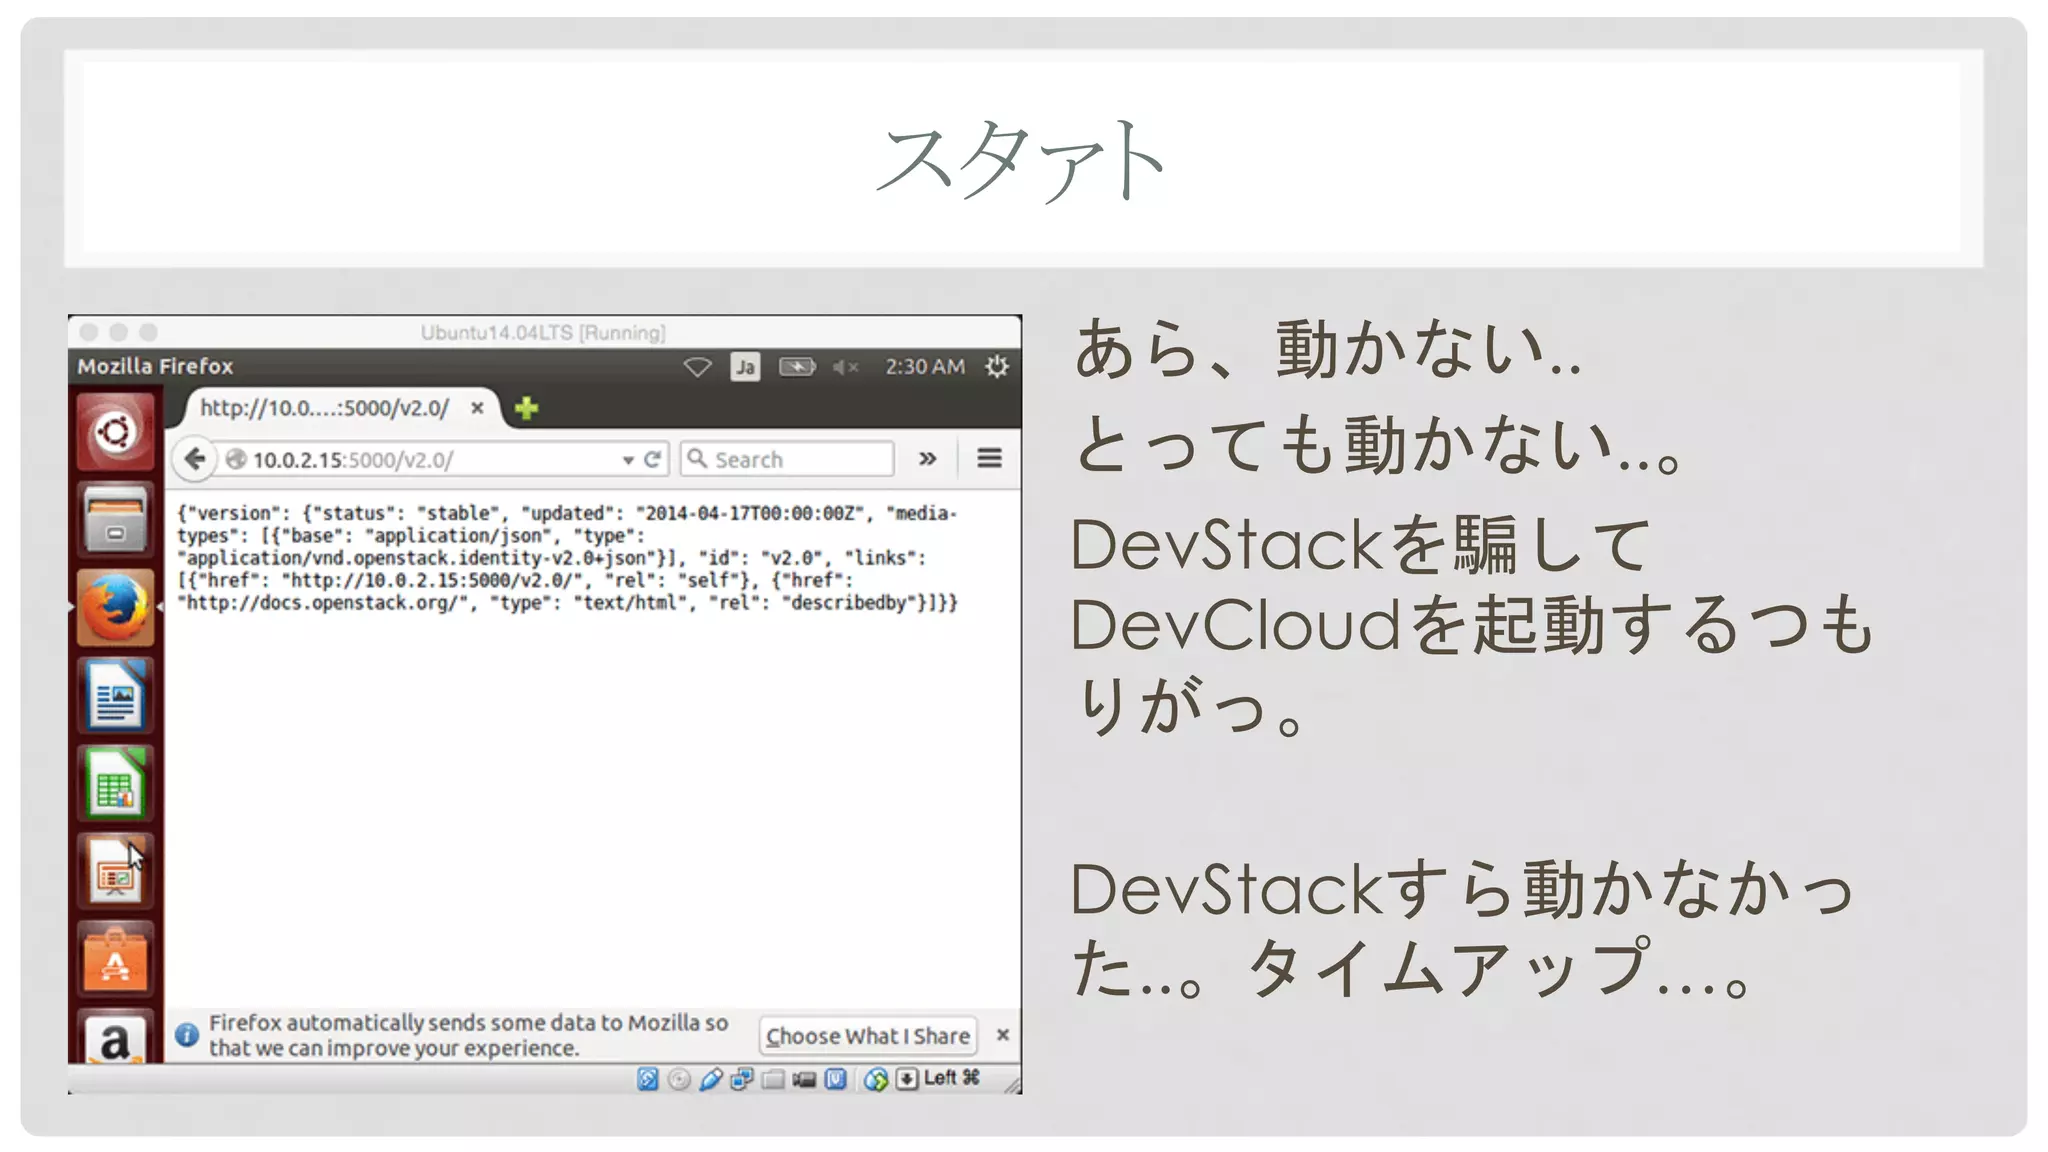Dismiss the Firefox data notification bar

pyautogui.click(x=1002, y=1035)
